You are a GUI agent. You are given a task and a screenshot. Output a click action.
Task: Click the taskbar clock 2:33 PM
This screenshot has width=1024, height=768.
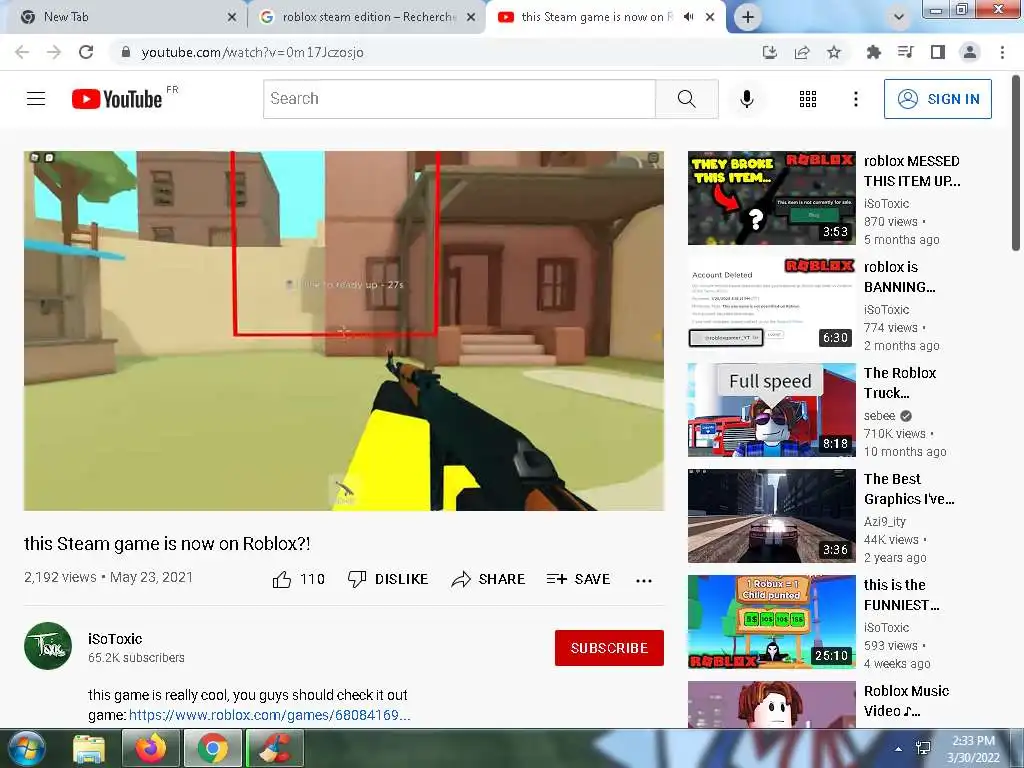pos(973,749)
